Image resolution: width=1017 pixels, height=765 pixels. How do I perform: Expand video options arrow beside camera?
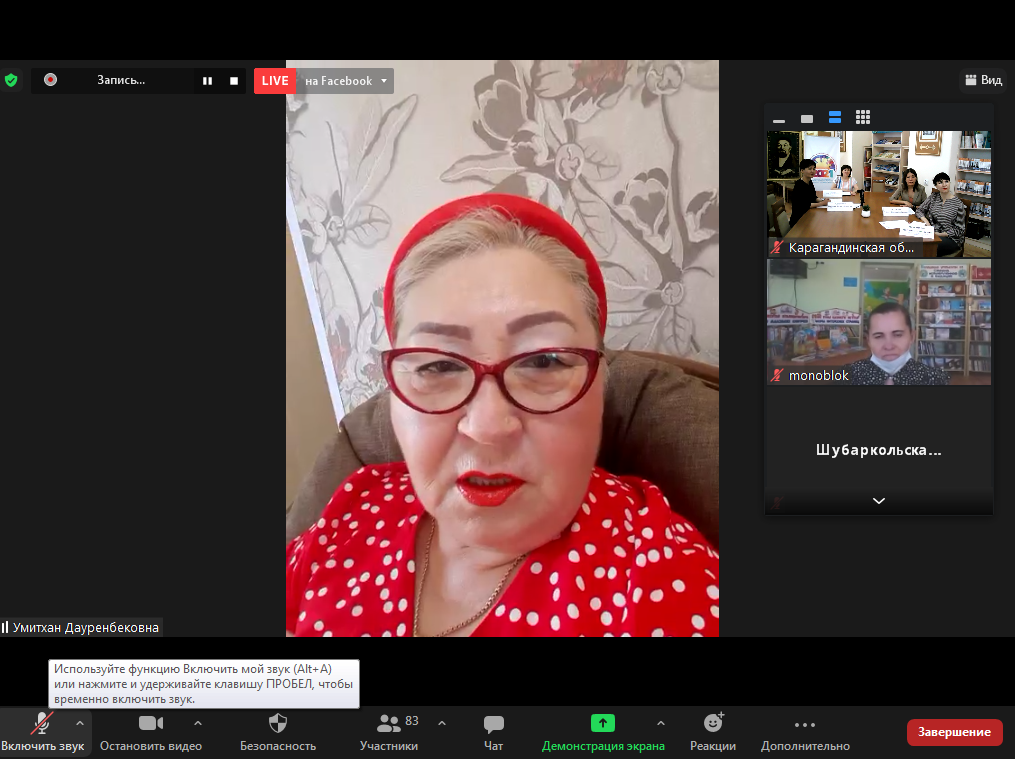pos(197,722)
